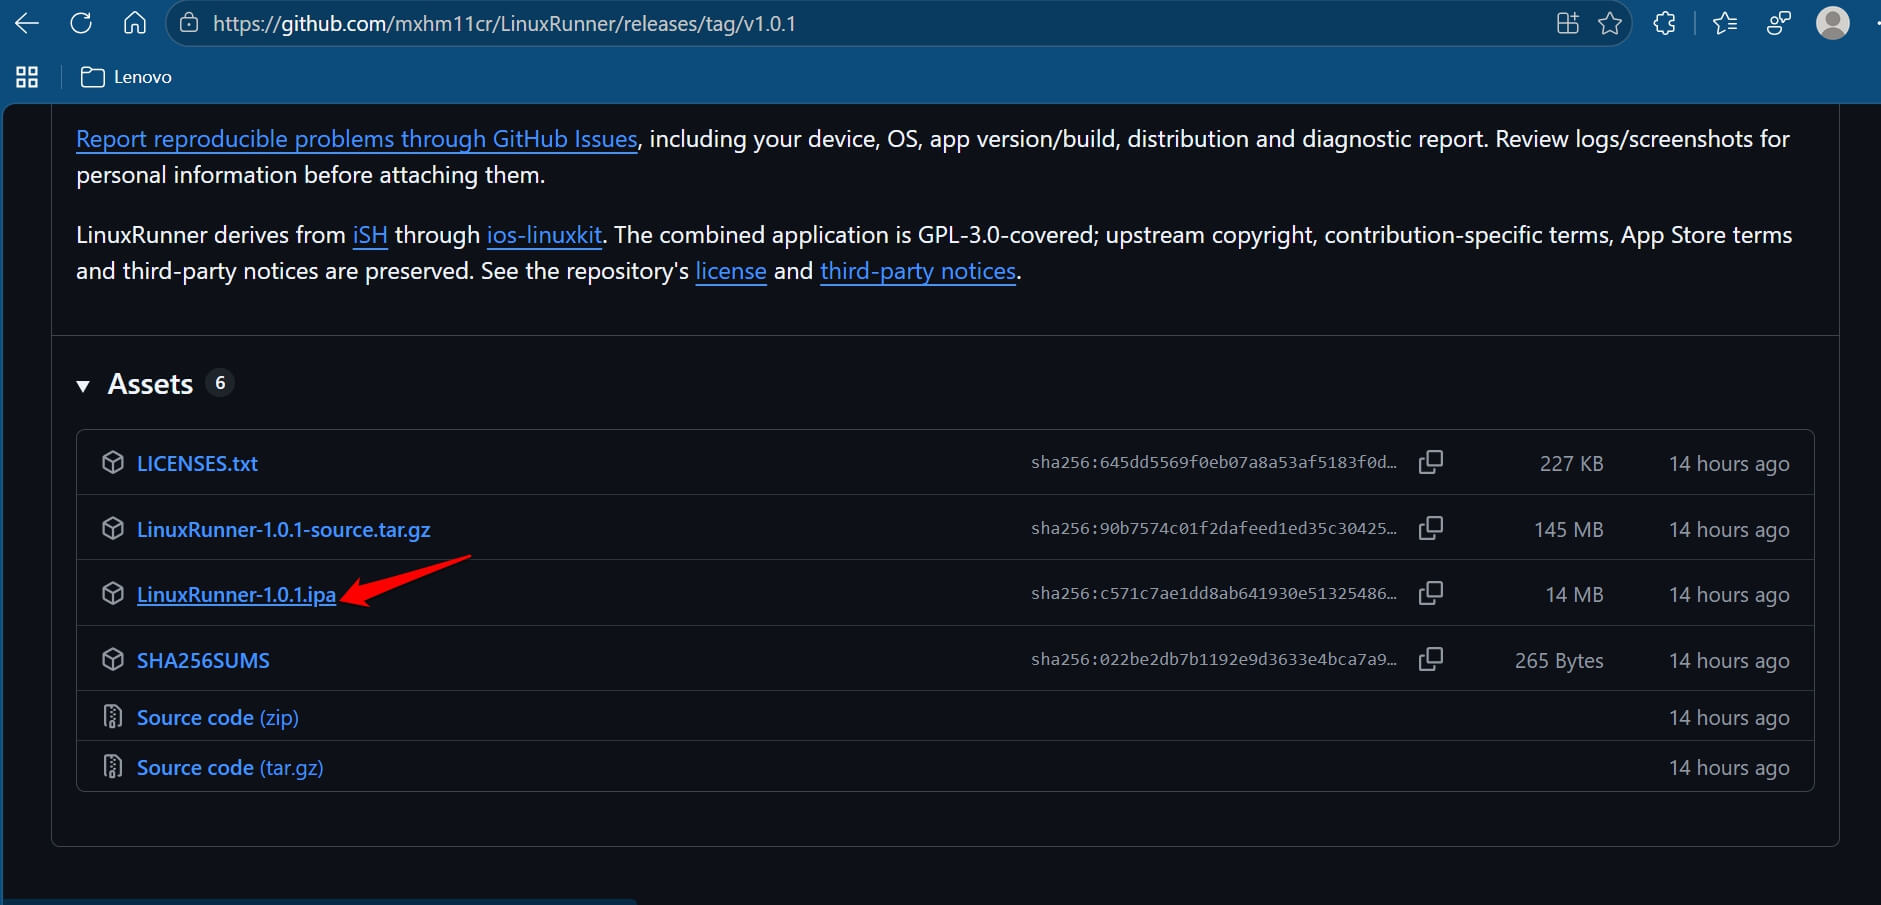Screen dimensions: 1881x905
Task: View site information lock icon
Action: (x=188, y=23)
